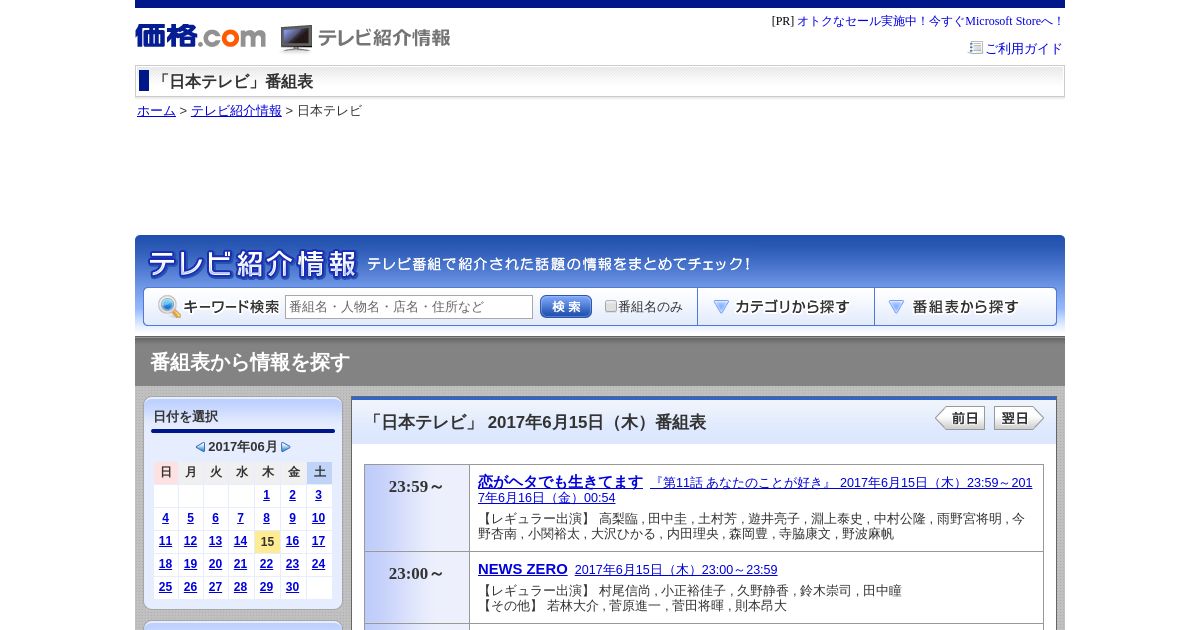Open the Microsoft Store PR ad link
1200x630 pixels.
click(x=930, y=21)
